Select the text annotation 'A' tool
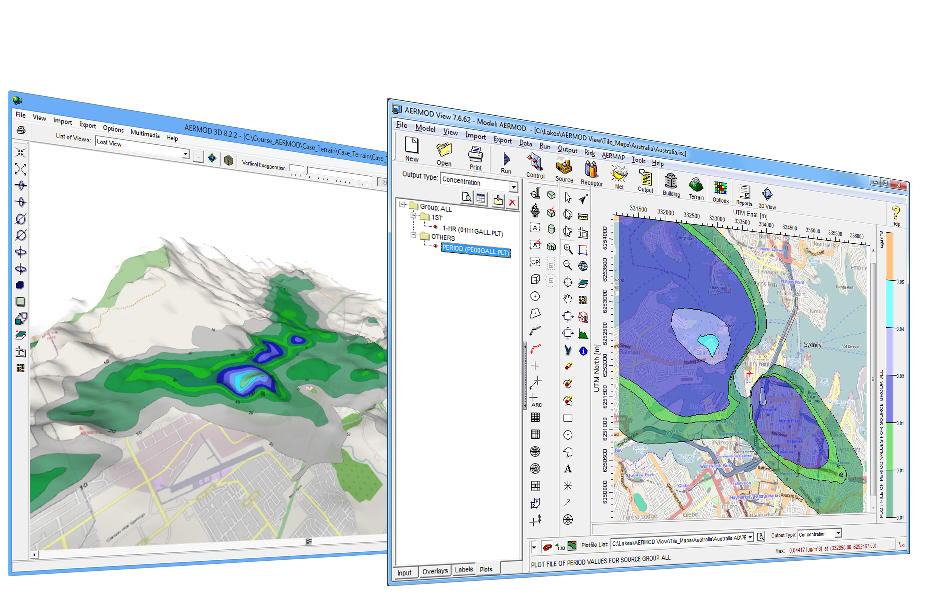 [568, 469]
